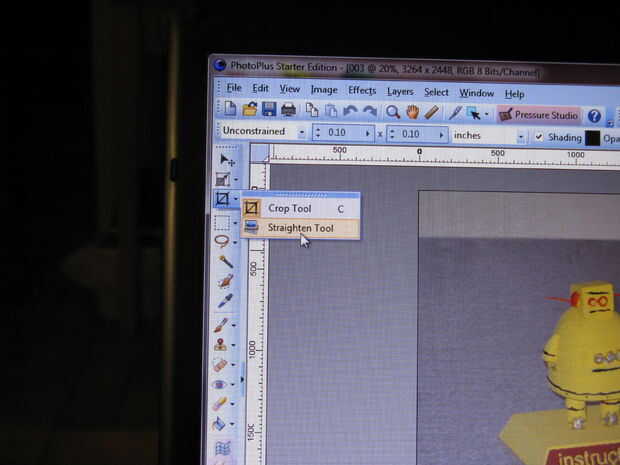
Task: Click the Undo arrow icon
Action: 350,111
